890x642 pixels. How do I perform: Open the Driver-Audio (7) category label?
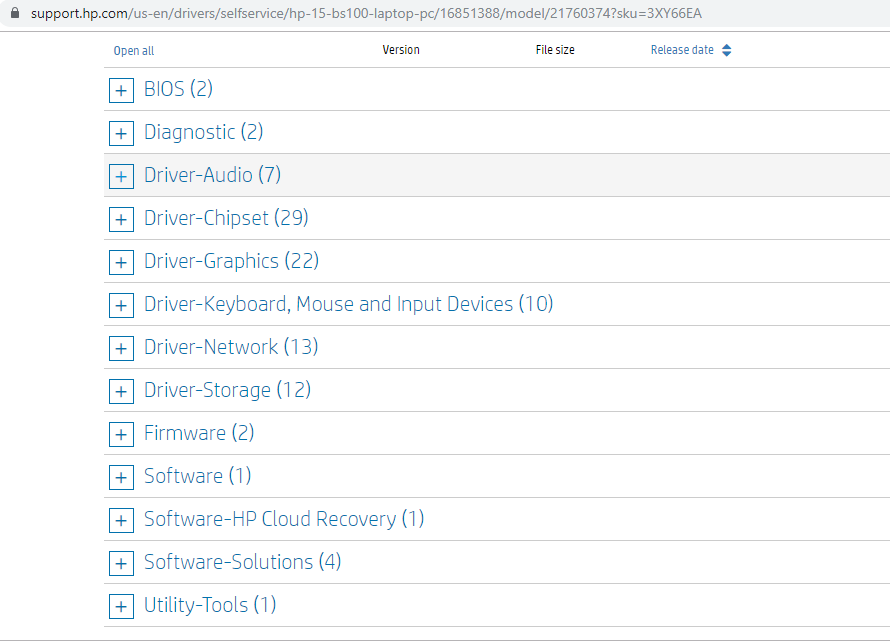click(212, 175)
